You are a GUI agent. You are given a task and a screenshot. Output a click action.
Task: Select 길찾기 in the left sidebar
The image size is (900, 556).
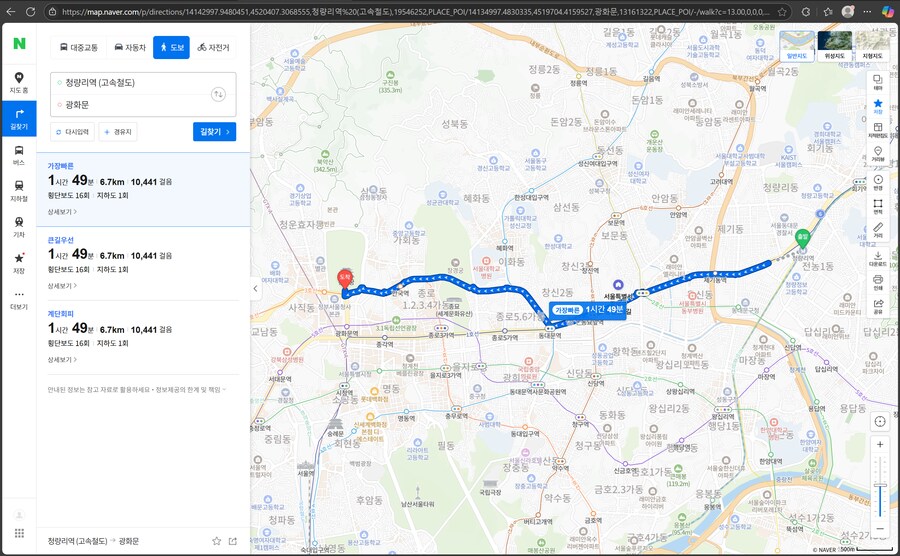(19, 119)
